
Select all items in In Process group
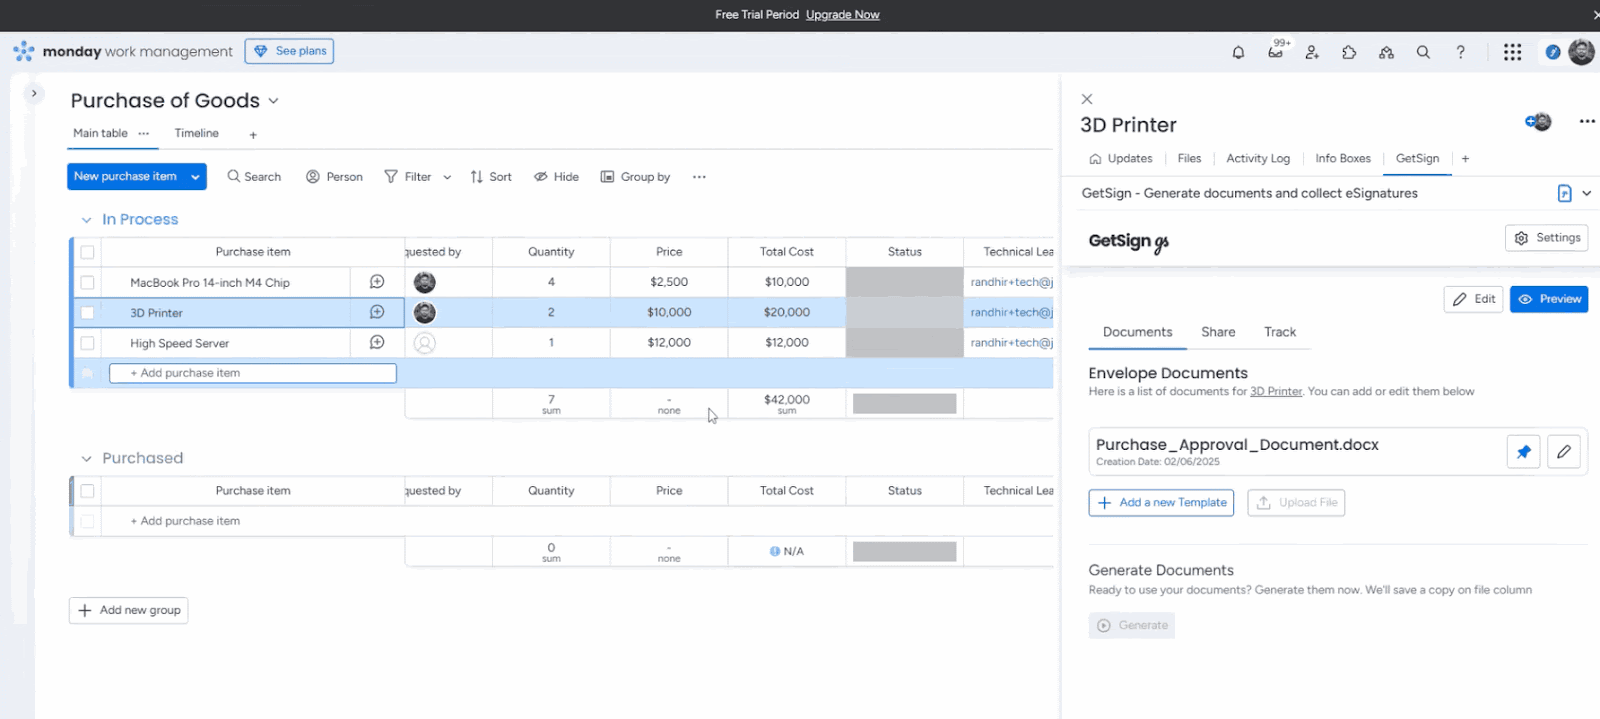pos(87,252)
